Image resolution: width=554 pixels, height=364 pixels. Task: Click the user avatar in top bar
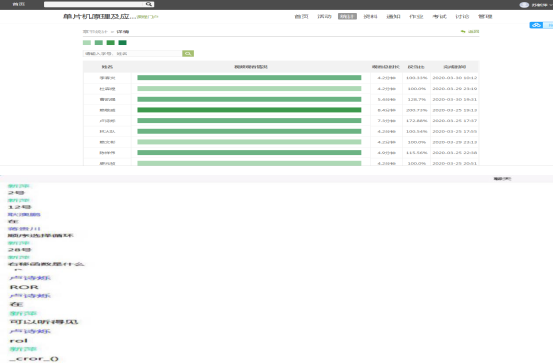click(x=524, y=5)
